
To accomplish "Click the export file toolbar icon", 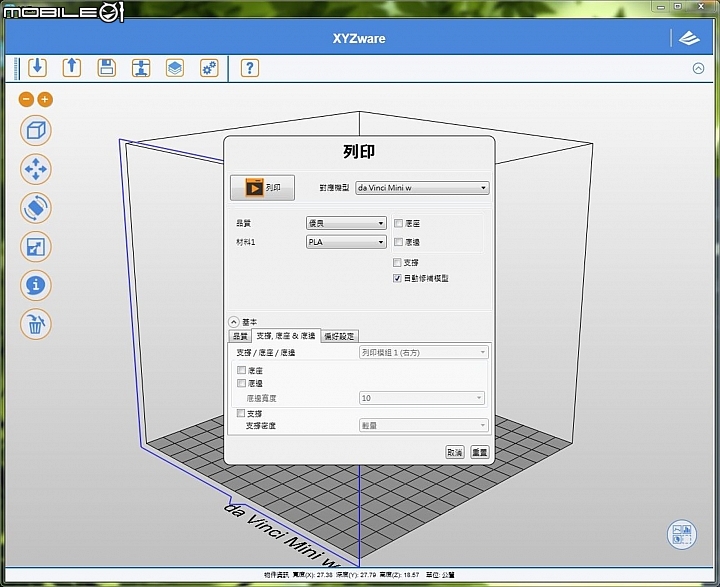I will (x=72, y=68).
